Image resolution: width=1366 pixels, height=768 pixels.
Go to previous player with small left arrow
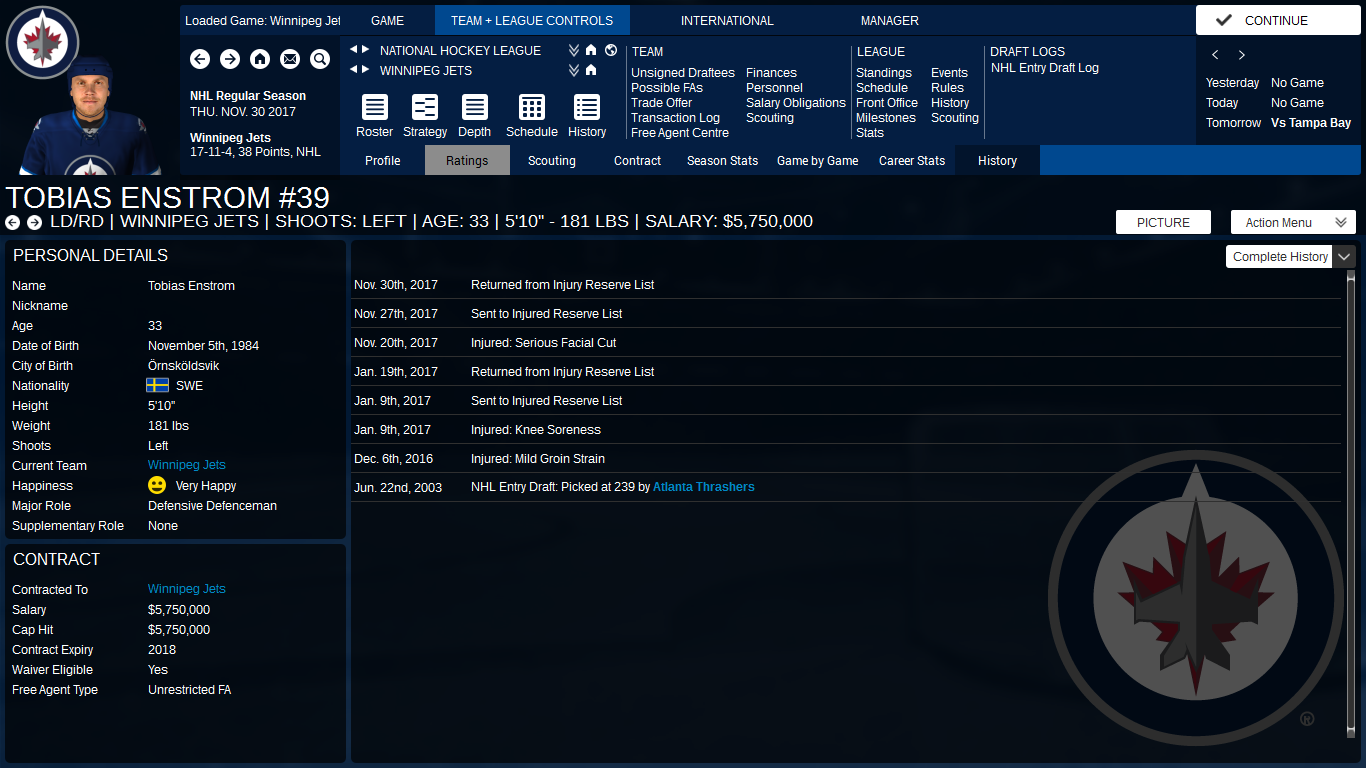pos(12,222)
